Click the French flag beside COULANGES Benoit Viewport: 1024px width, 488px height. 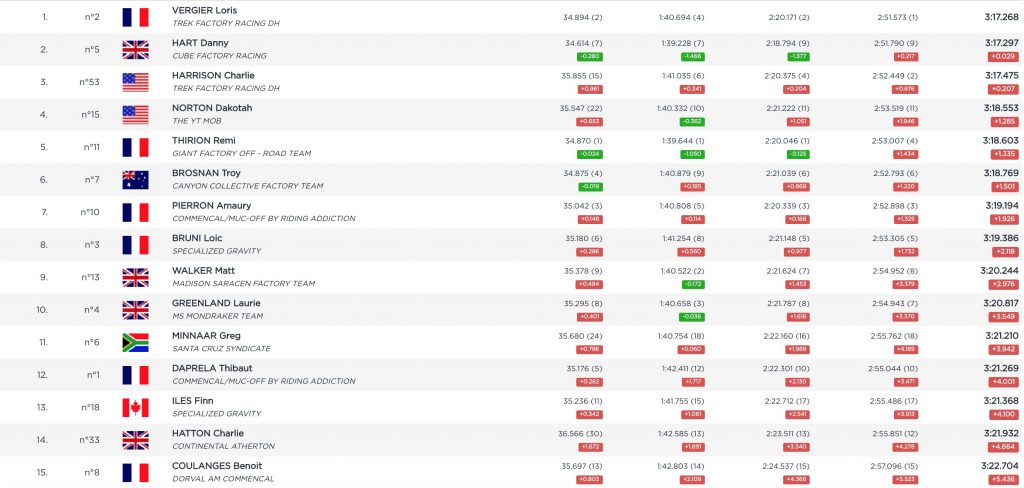click(x=135, y=472)
